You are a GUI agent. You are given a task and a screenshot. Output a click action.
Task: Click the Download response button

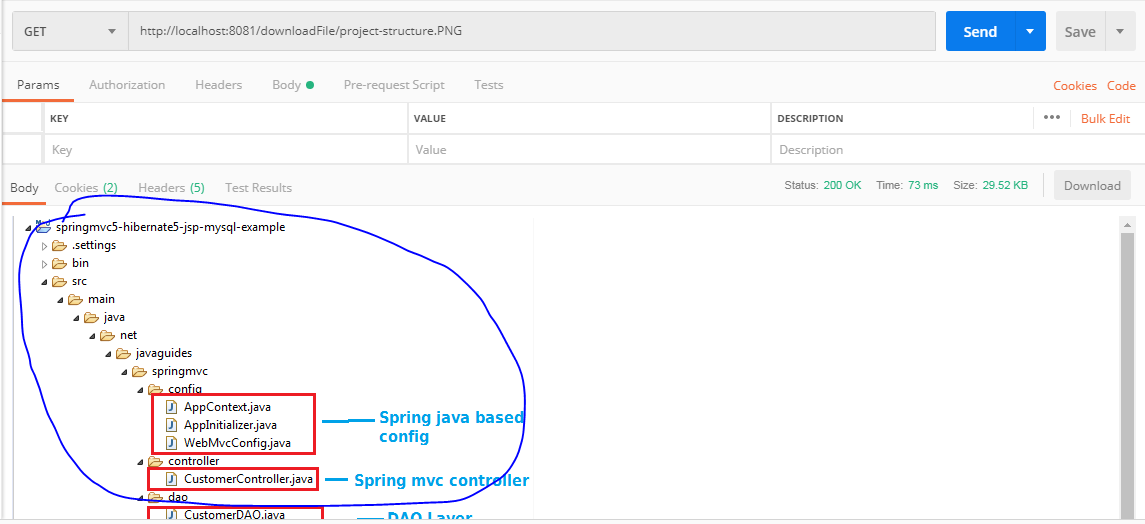click(x=1092, y=185)
